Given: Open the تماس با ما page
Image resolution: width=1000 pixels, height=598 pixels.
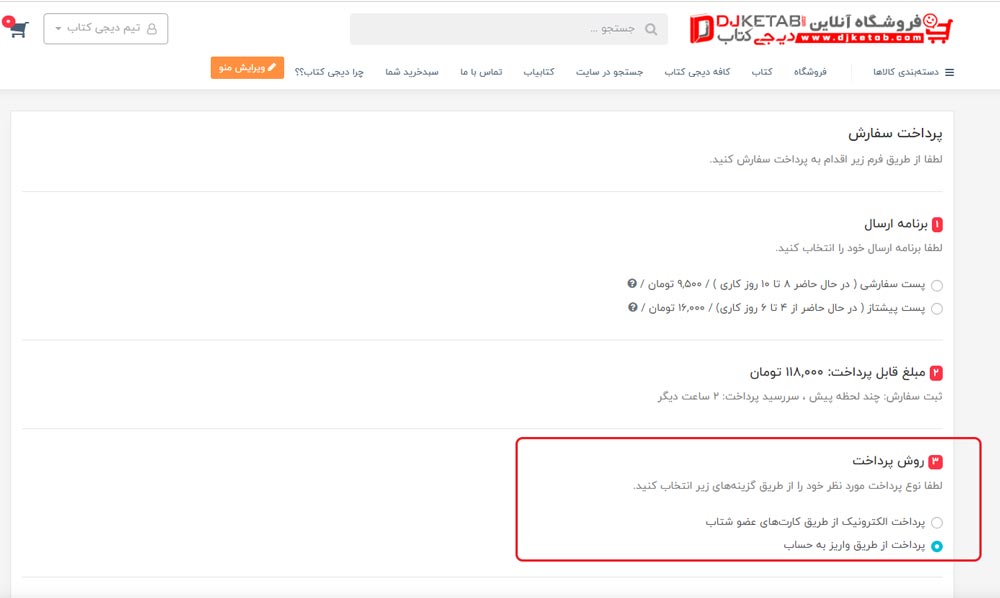Looking at the screenshot, I should tap(481, 72).
